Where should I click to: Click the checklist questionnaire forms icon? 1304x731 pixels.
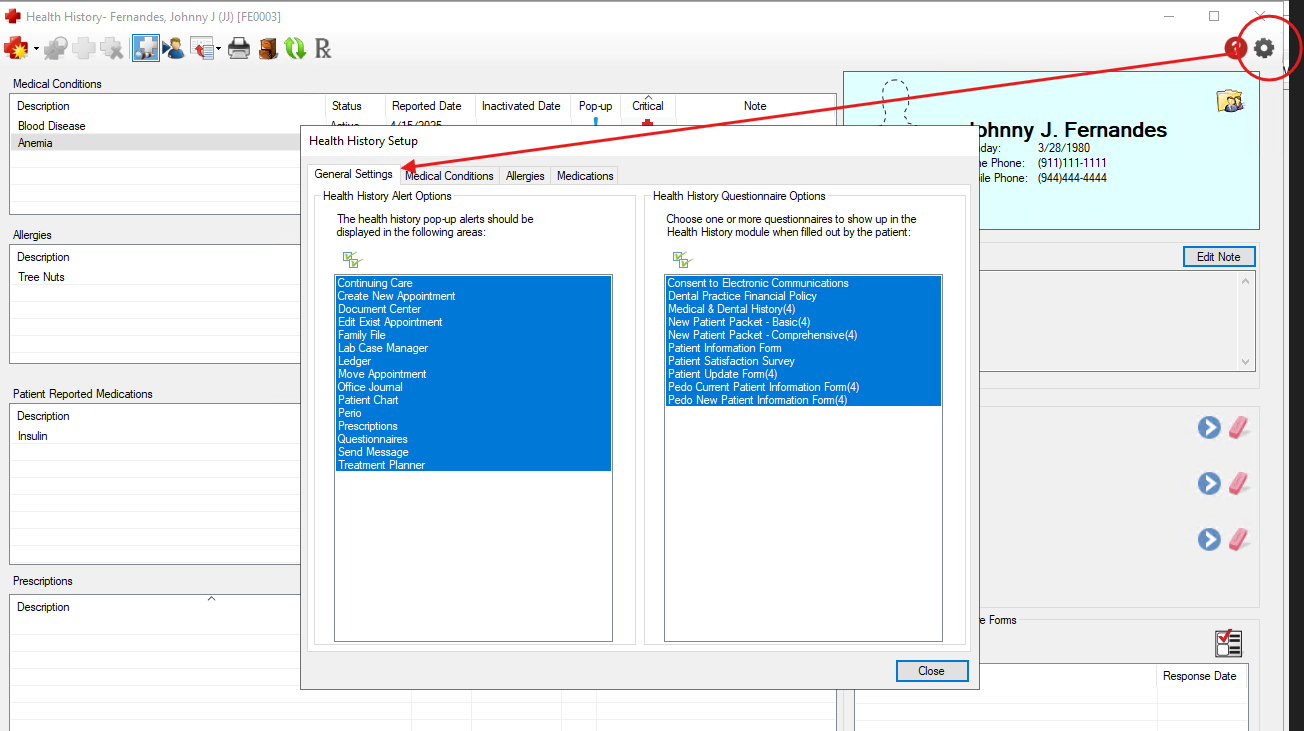pos(1228,643)
